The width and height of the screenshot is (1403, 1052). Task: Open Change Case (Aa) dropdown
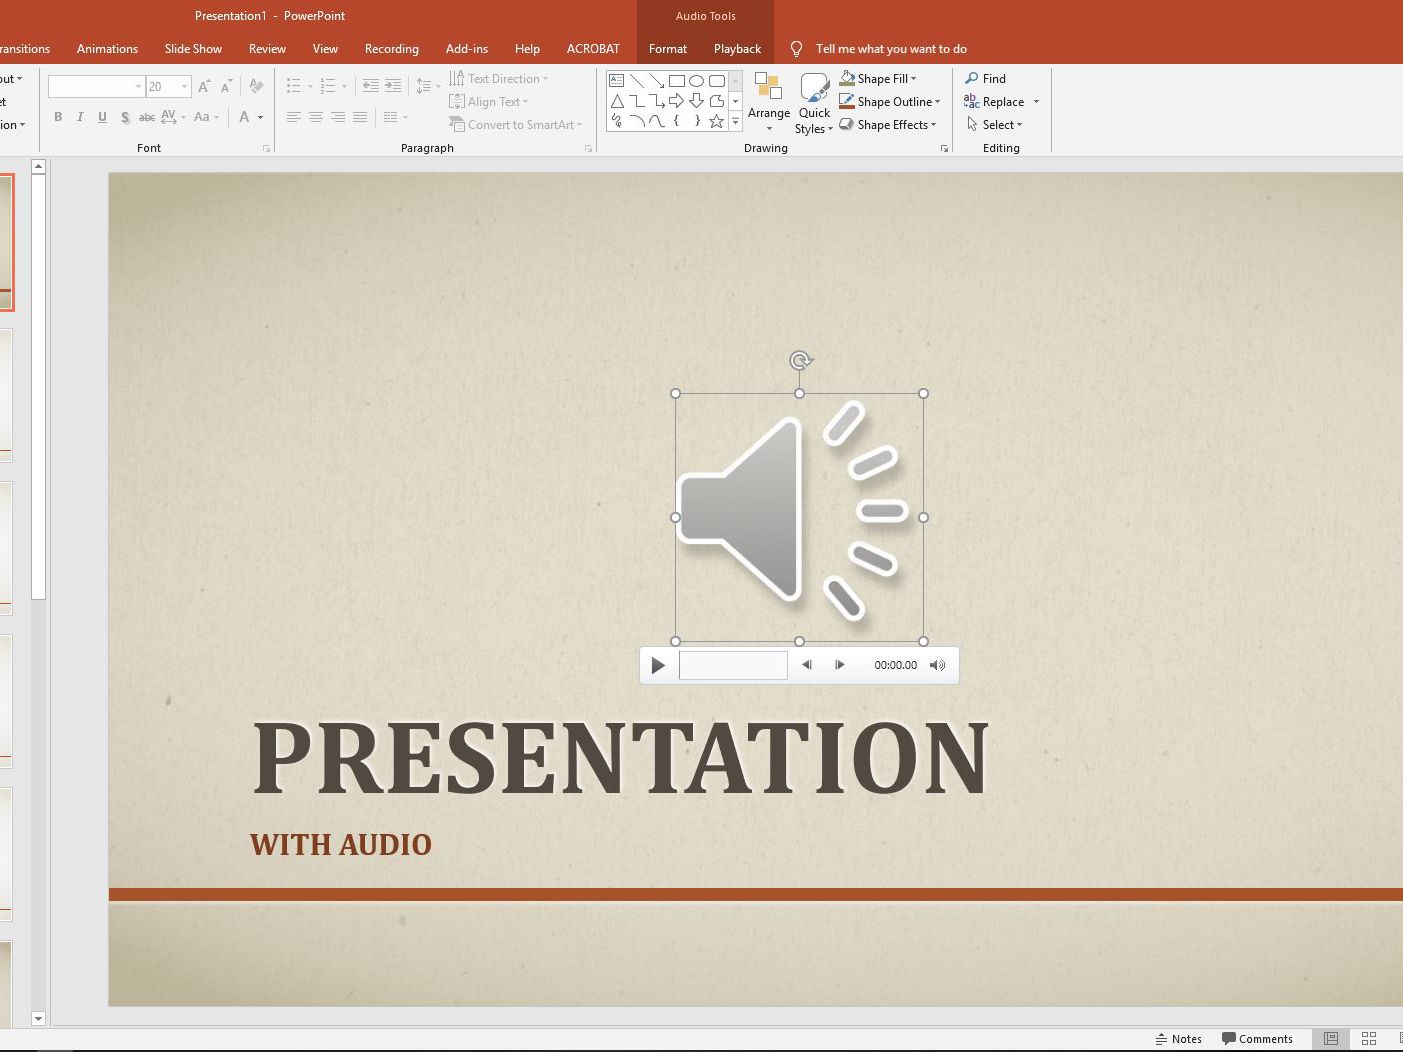click(x=205, y=117)
